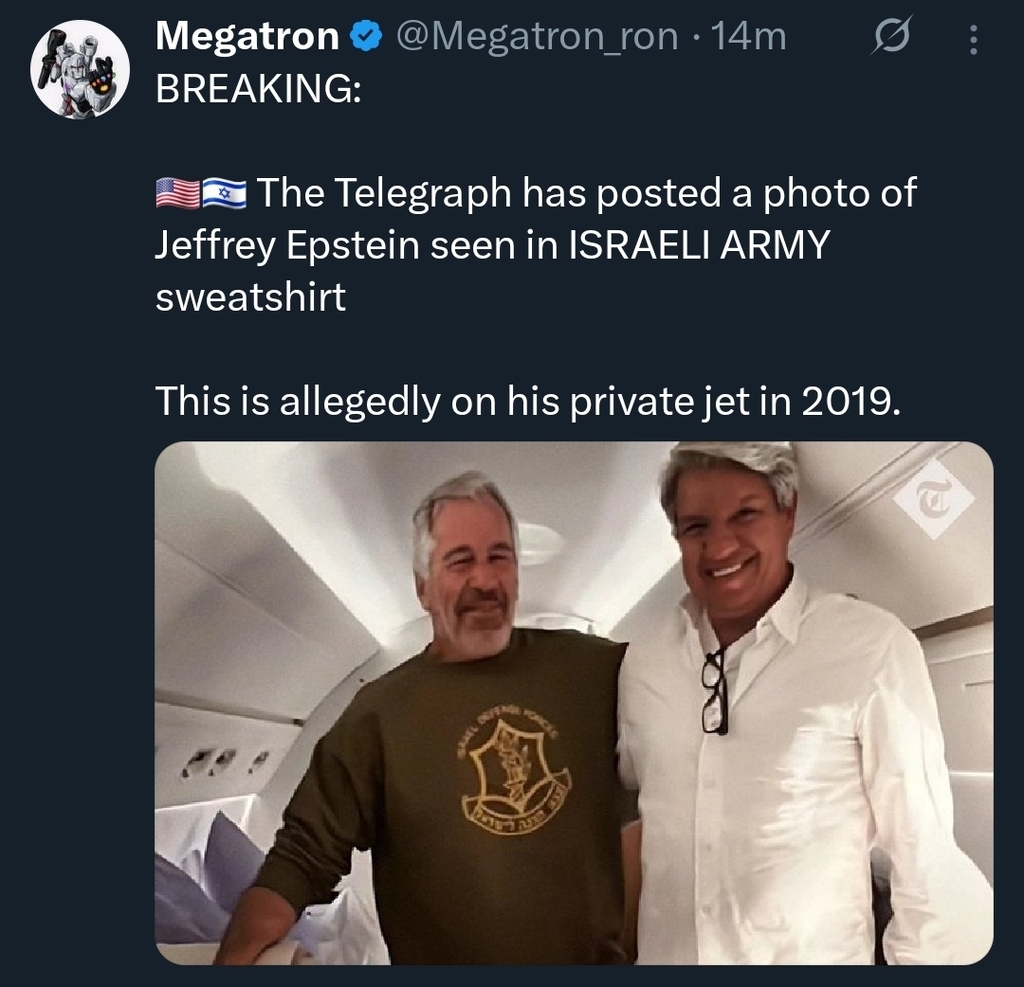Open the Megatron display name link

248,37
